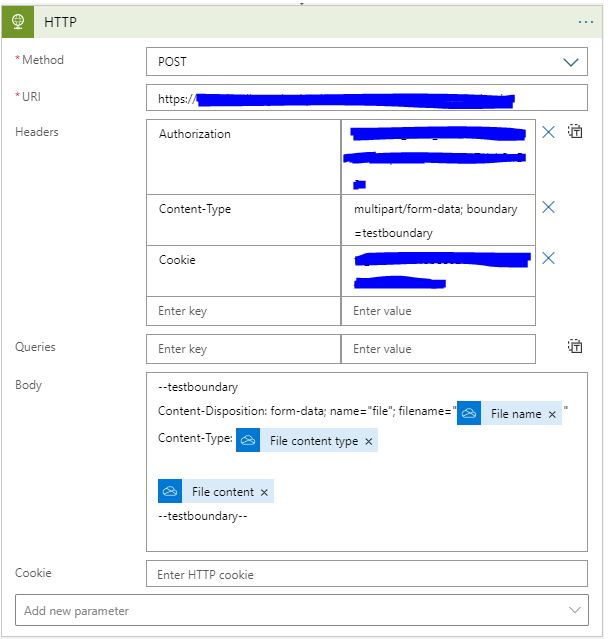
Task: Click the URI input field
Action: pos(366,98)
